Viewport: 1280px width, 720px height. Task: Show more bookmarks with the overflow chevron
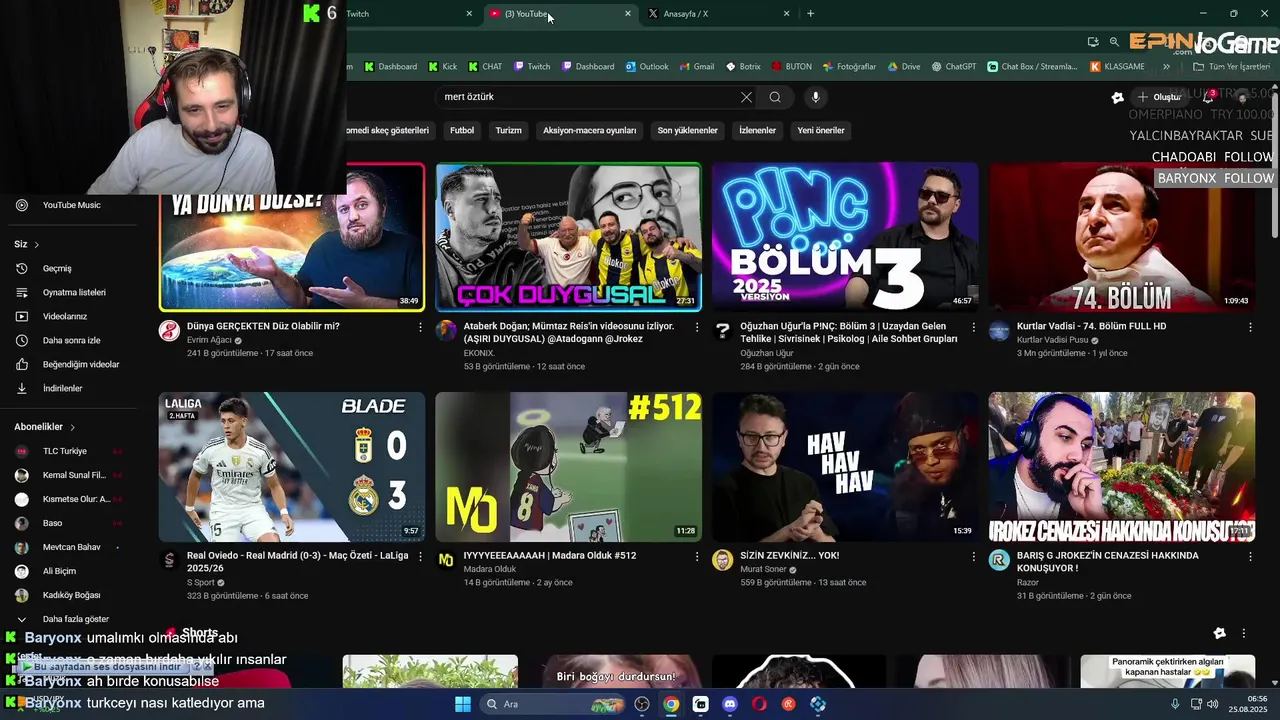[x=1166, y=67]
